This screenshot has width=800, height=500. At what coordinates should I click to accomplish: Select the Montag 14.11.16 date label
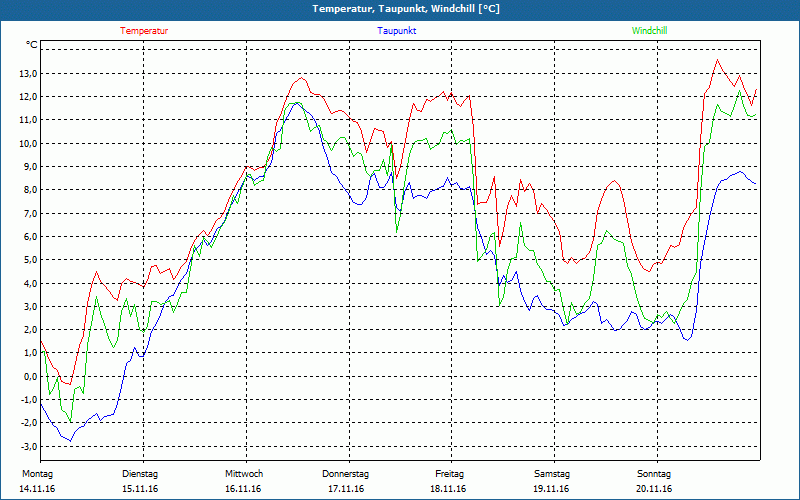coord(37,481)
